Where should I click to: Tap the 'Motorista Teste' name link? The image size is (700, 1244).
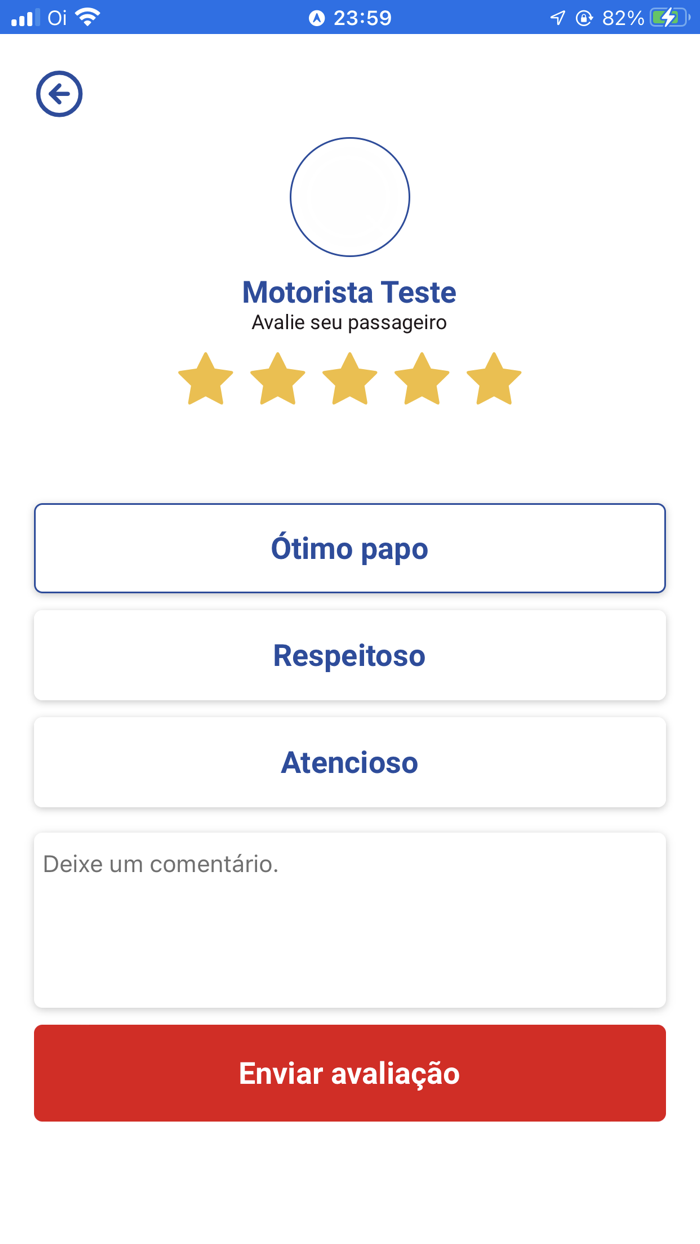pos(349,291)
